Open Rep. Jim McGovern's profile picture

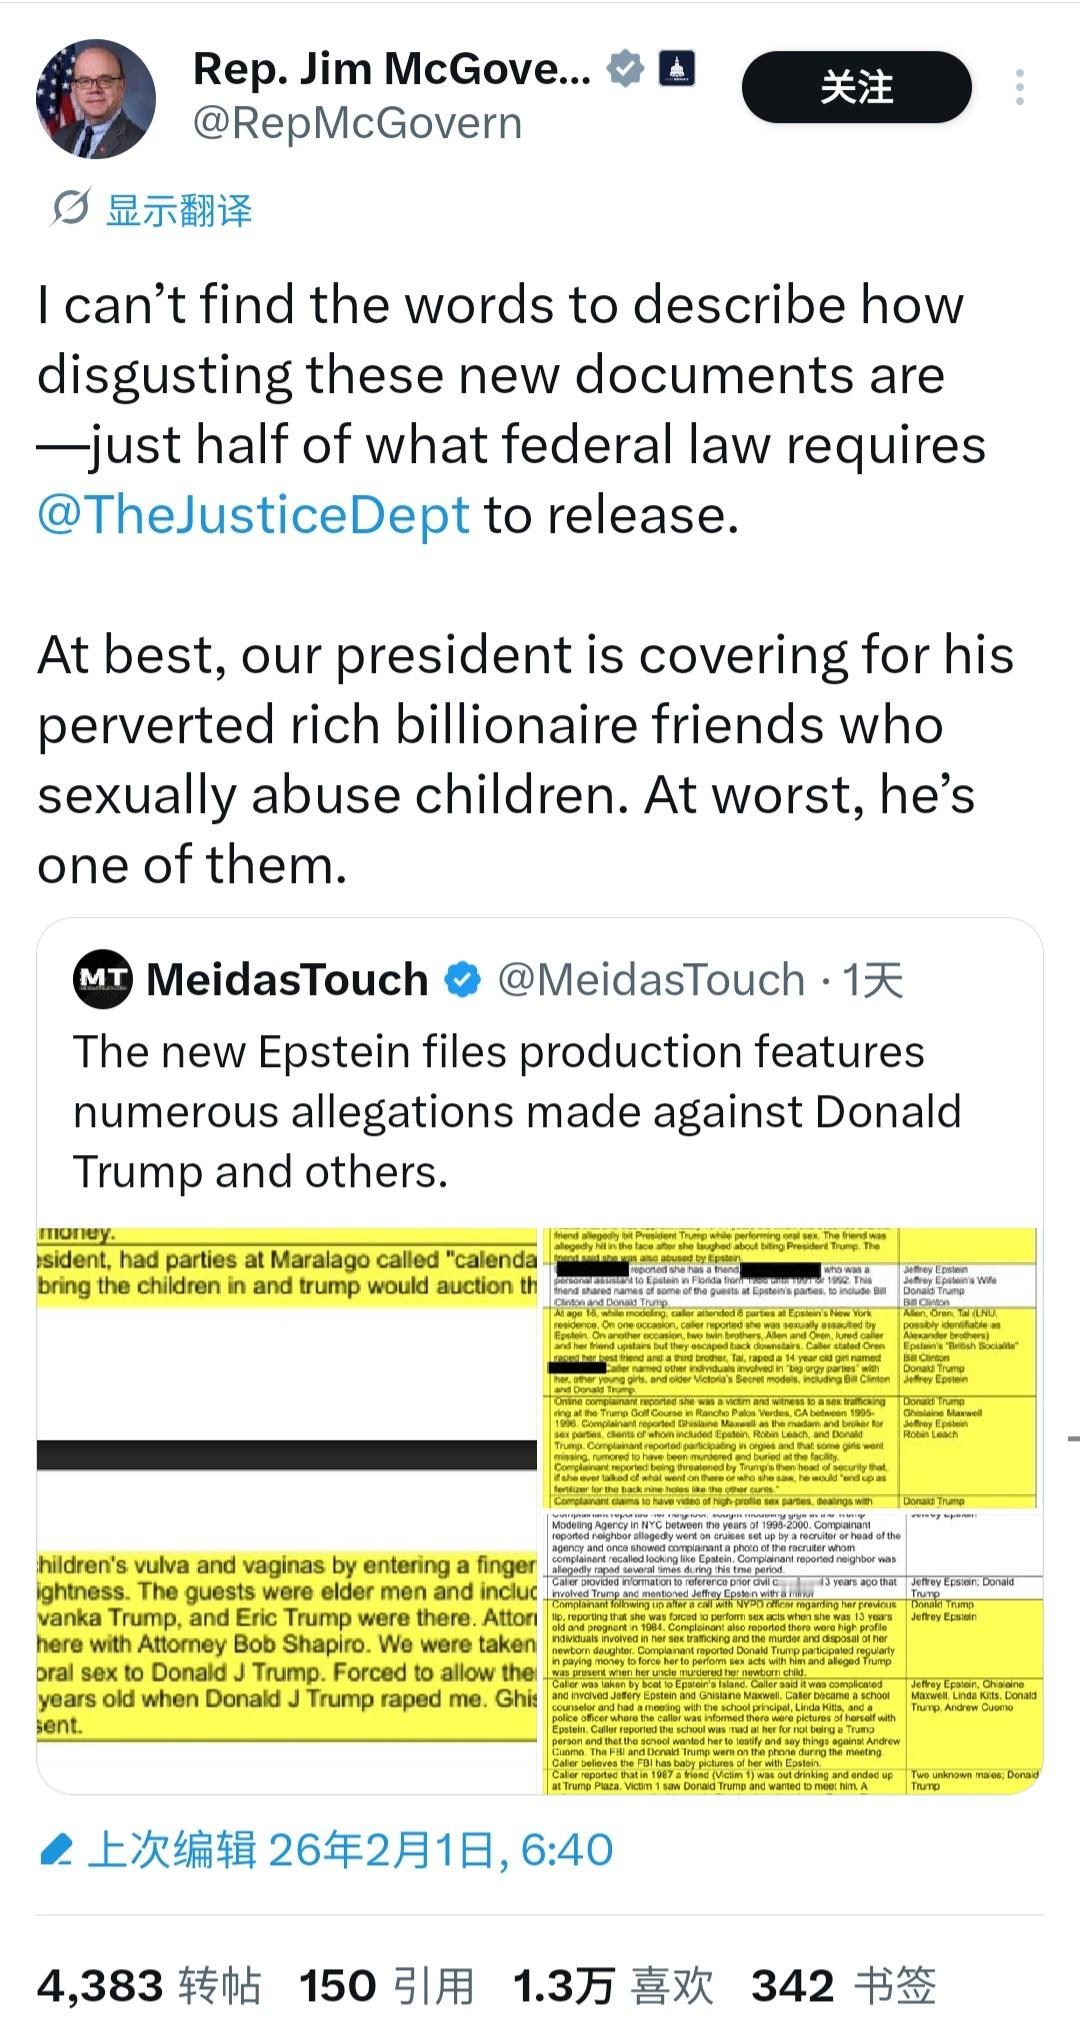click(x=96, y=99)
